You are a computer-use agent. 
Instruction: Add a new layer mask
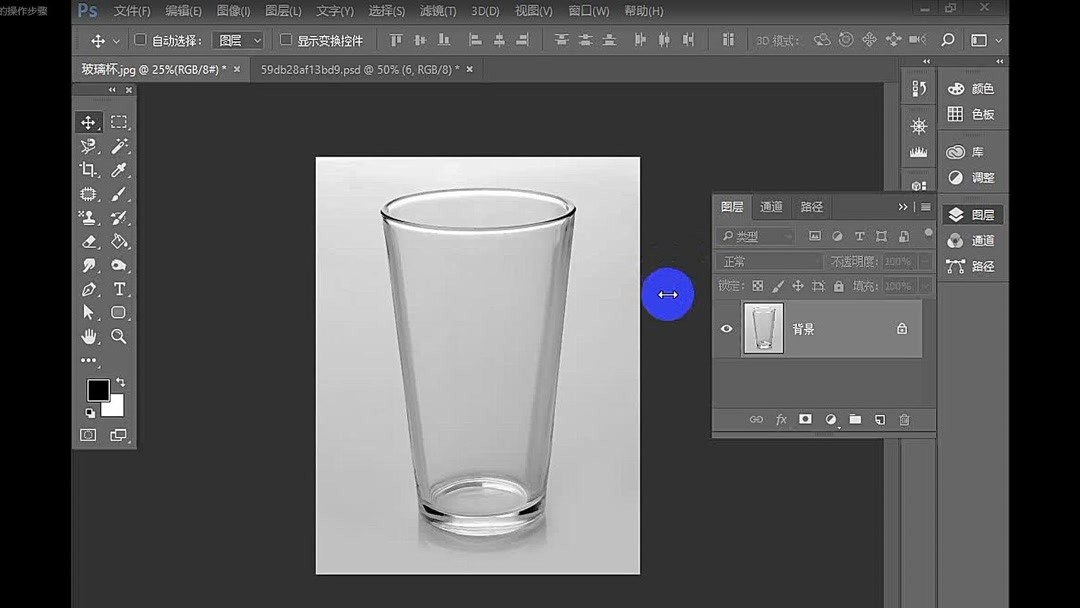coord(805,419)
